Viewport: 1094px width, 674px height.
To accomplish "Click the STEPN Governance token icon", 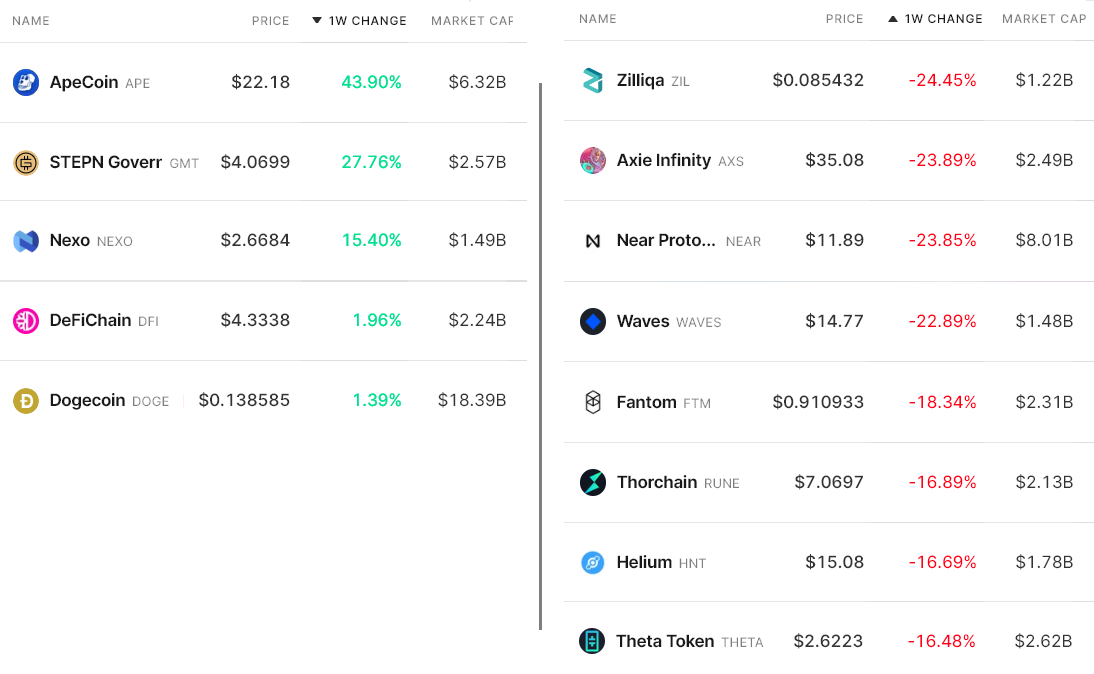I will tap(26, 162).
